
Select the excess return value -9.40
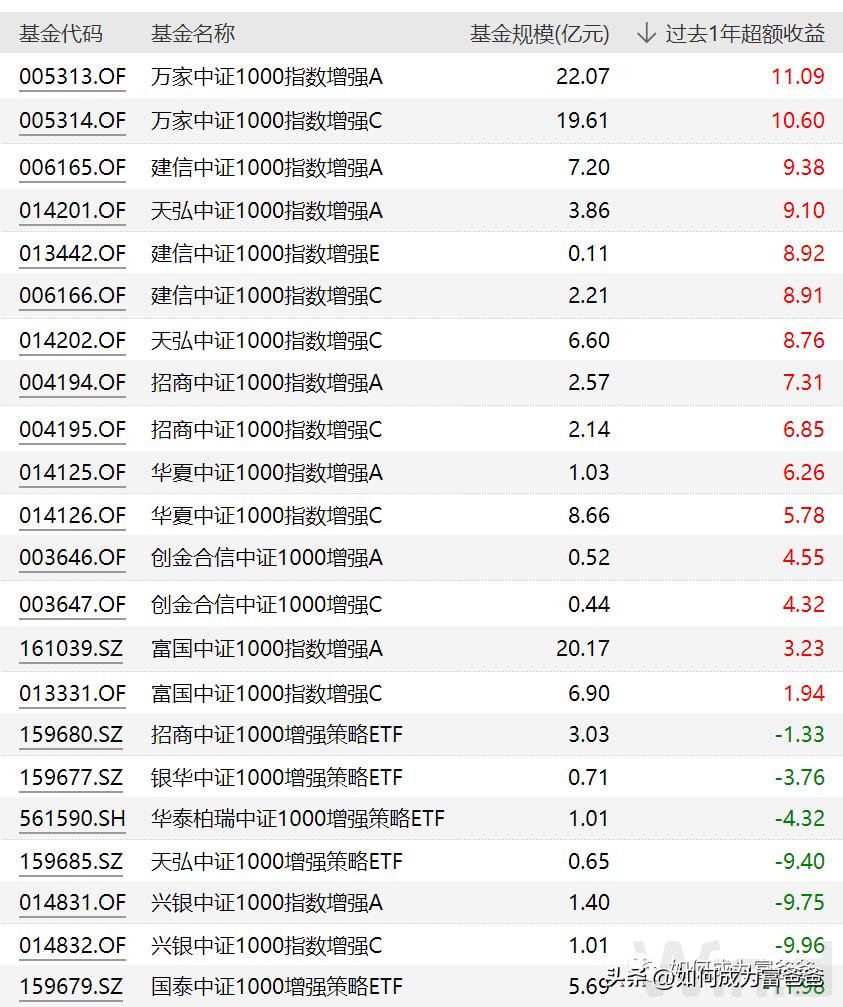799,861
